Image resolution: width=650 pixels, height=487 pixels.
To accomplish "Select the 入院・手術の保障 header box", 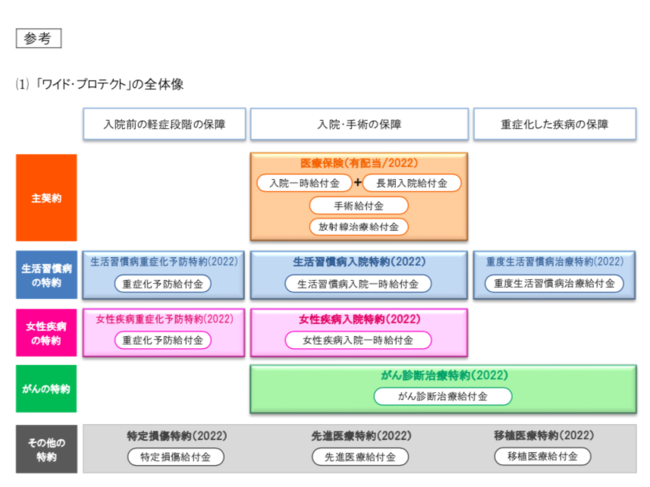I will (x=359, y=124).
